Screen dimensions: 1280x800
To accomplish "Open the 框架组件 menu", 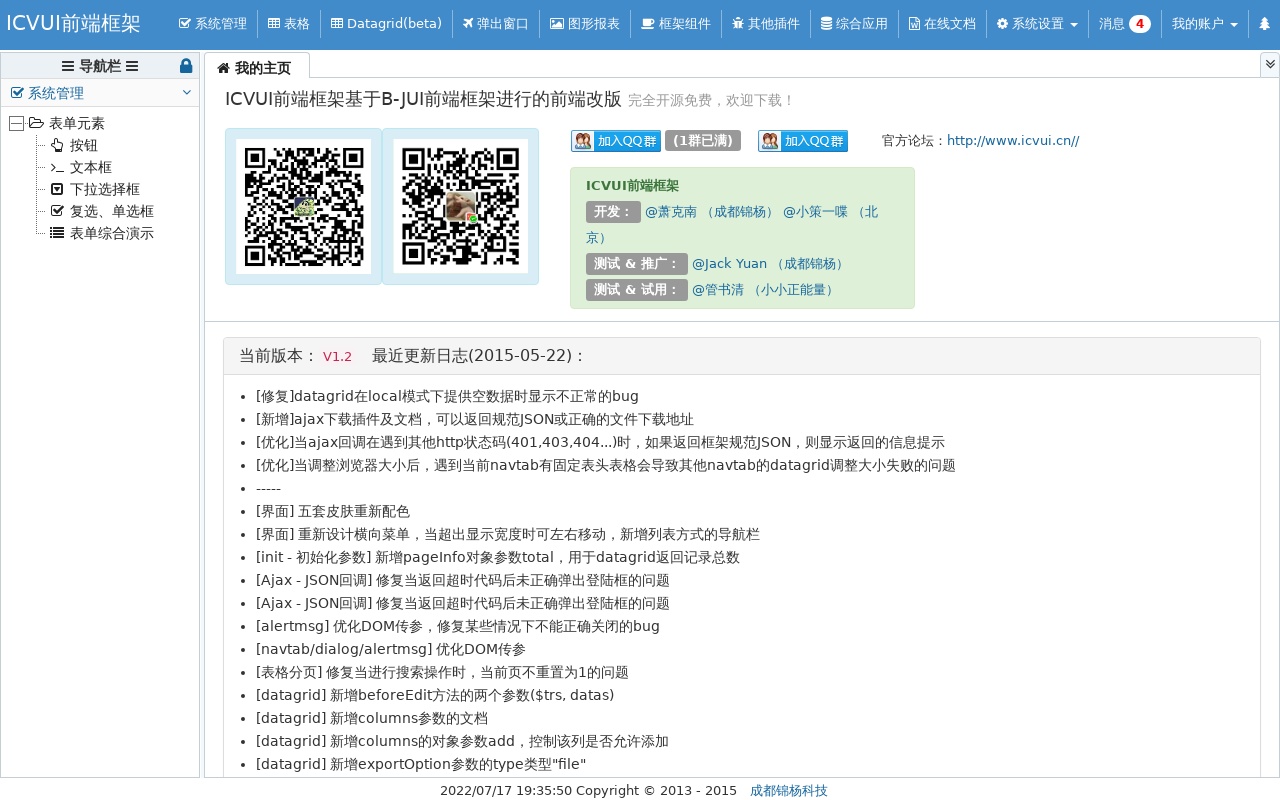I will coord(675,23).
